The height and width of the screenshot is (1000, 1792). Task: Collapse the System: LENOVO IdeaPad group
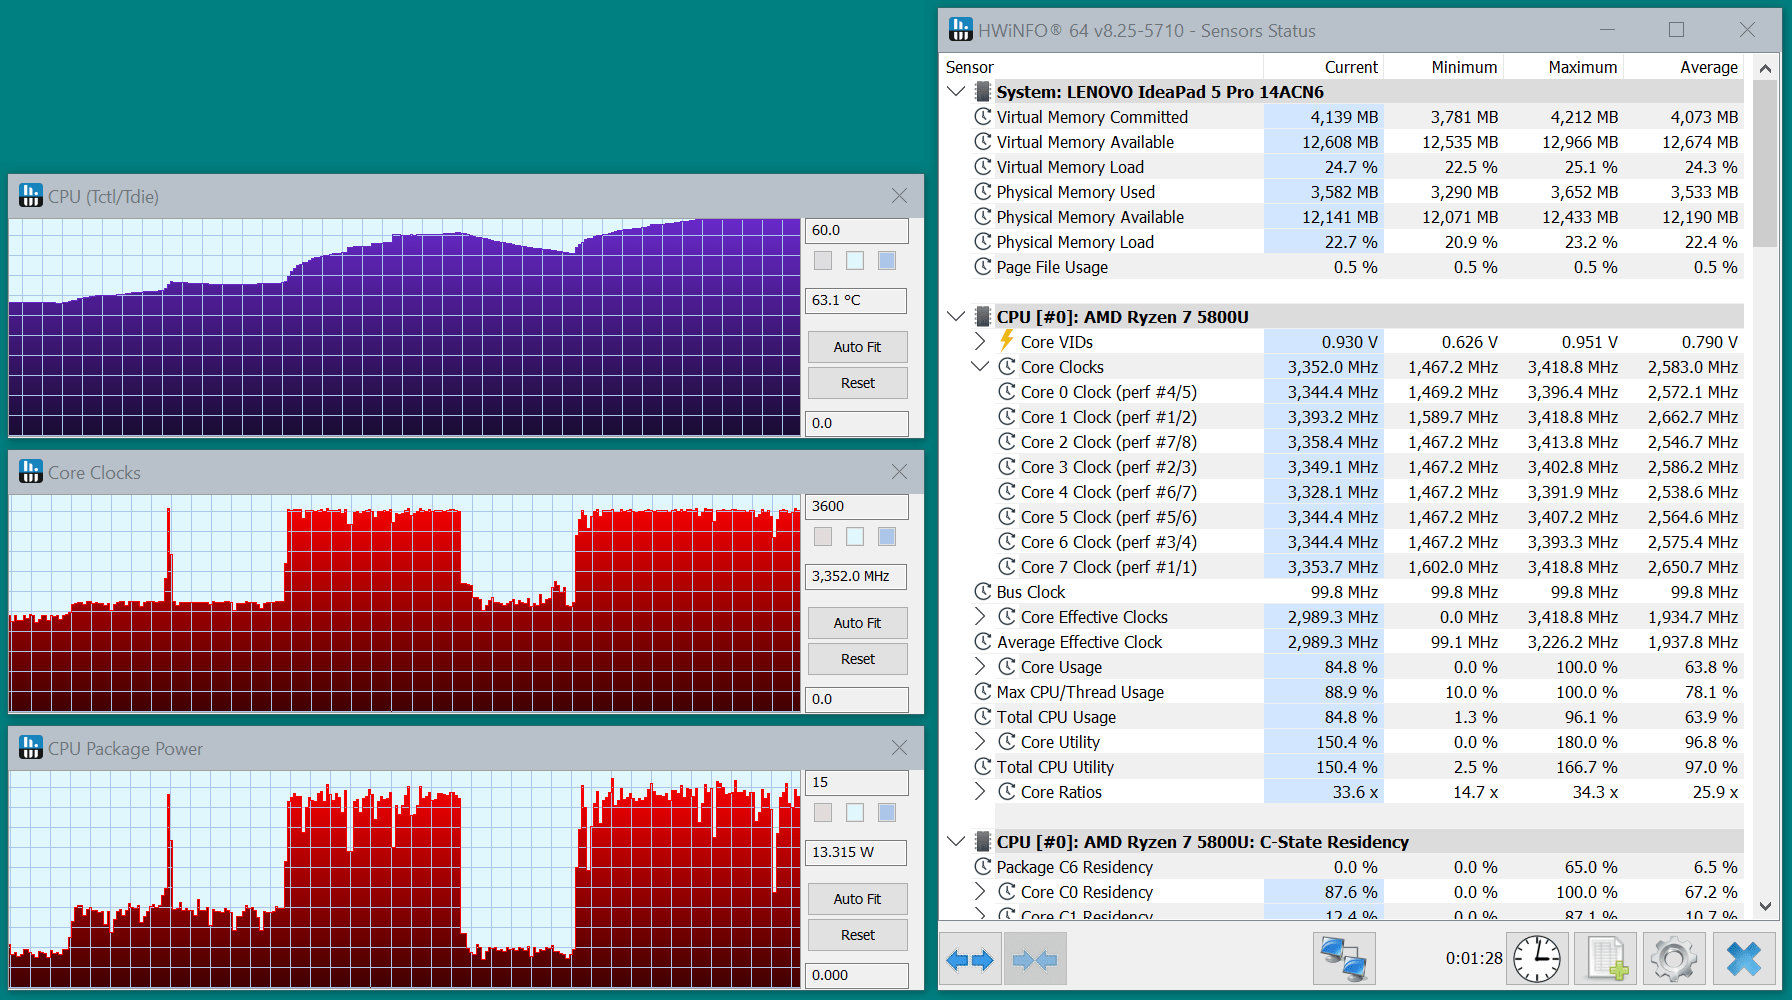(956, 91)
